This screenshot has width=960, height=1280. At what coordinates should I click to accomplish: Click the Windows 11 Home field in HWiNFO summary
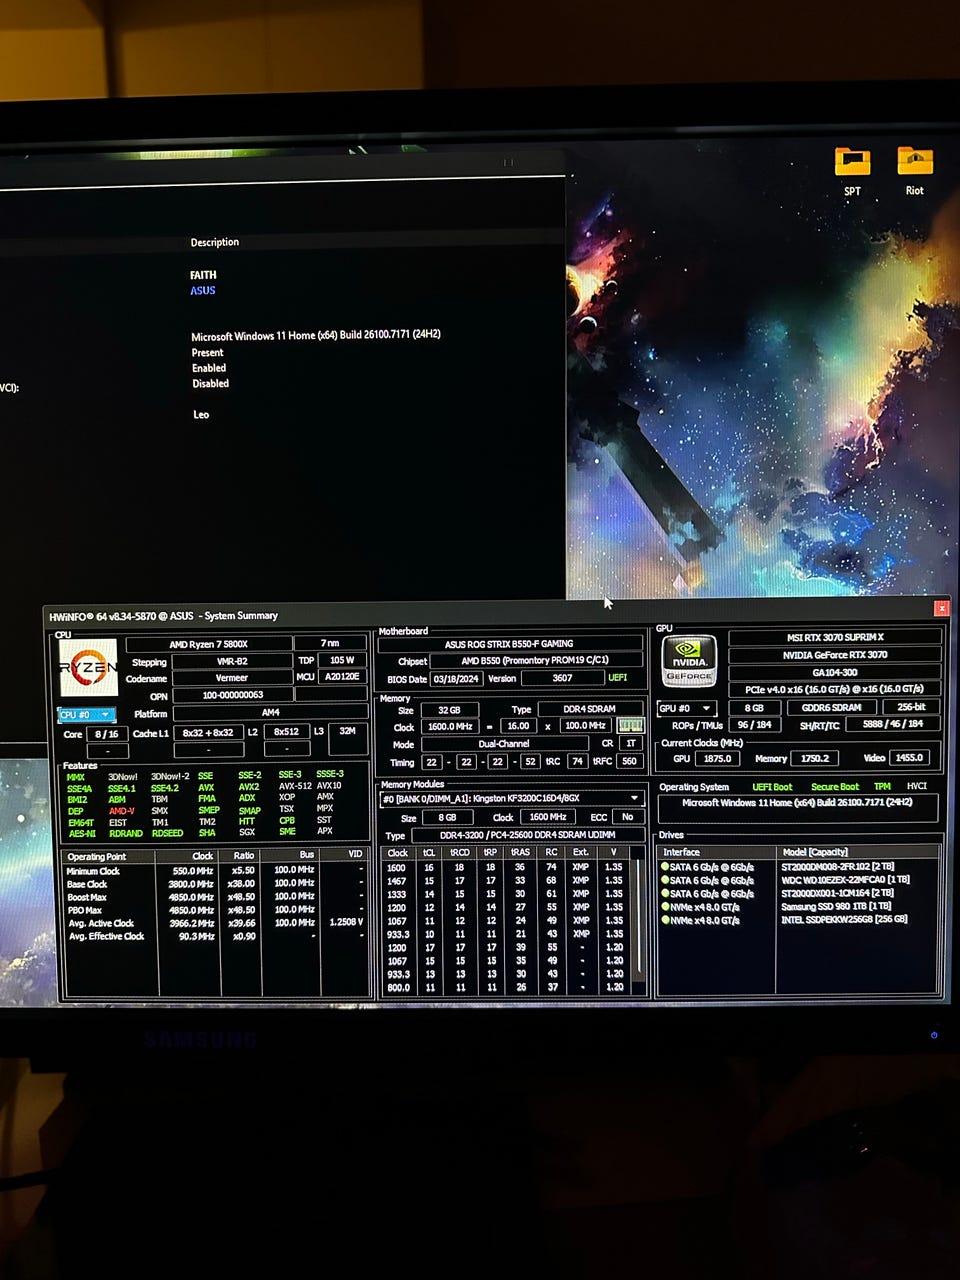point(797,807)
